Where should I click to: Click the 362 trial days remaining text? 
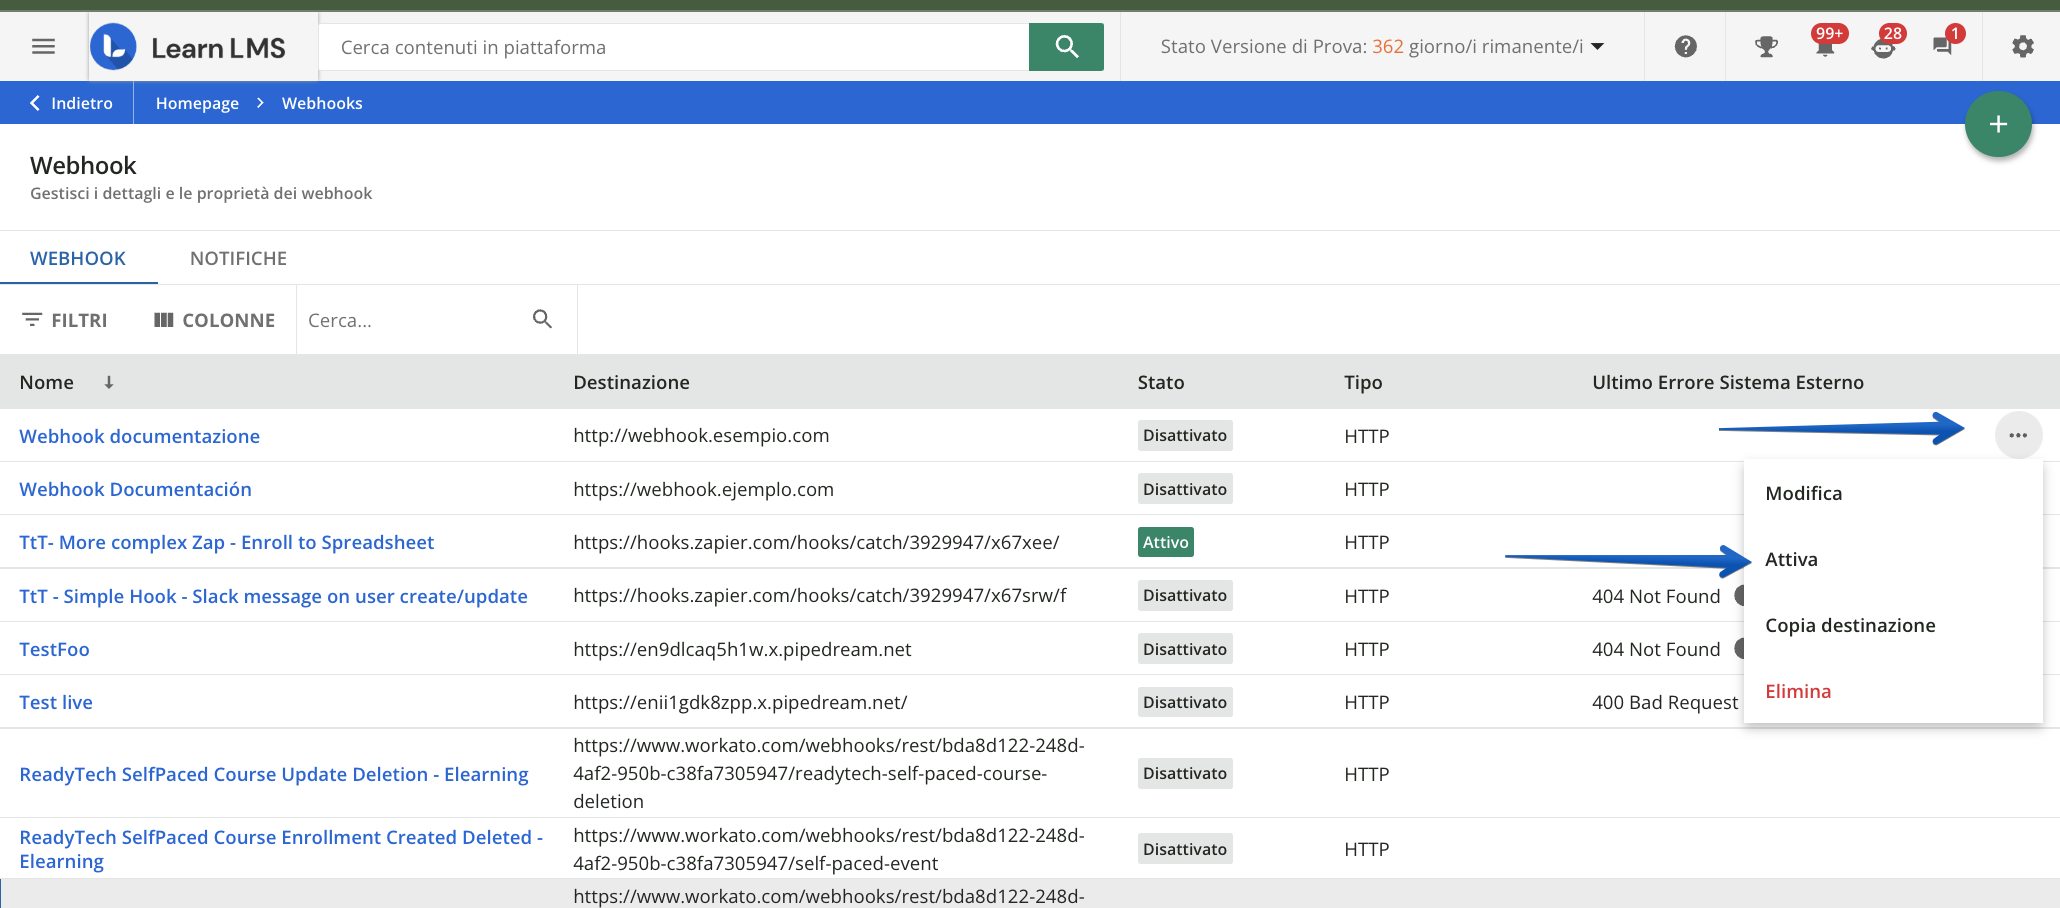1387,47
